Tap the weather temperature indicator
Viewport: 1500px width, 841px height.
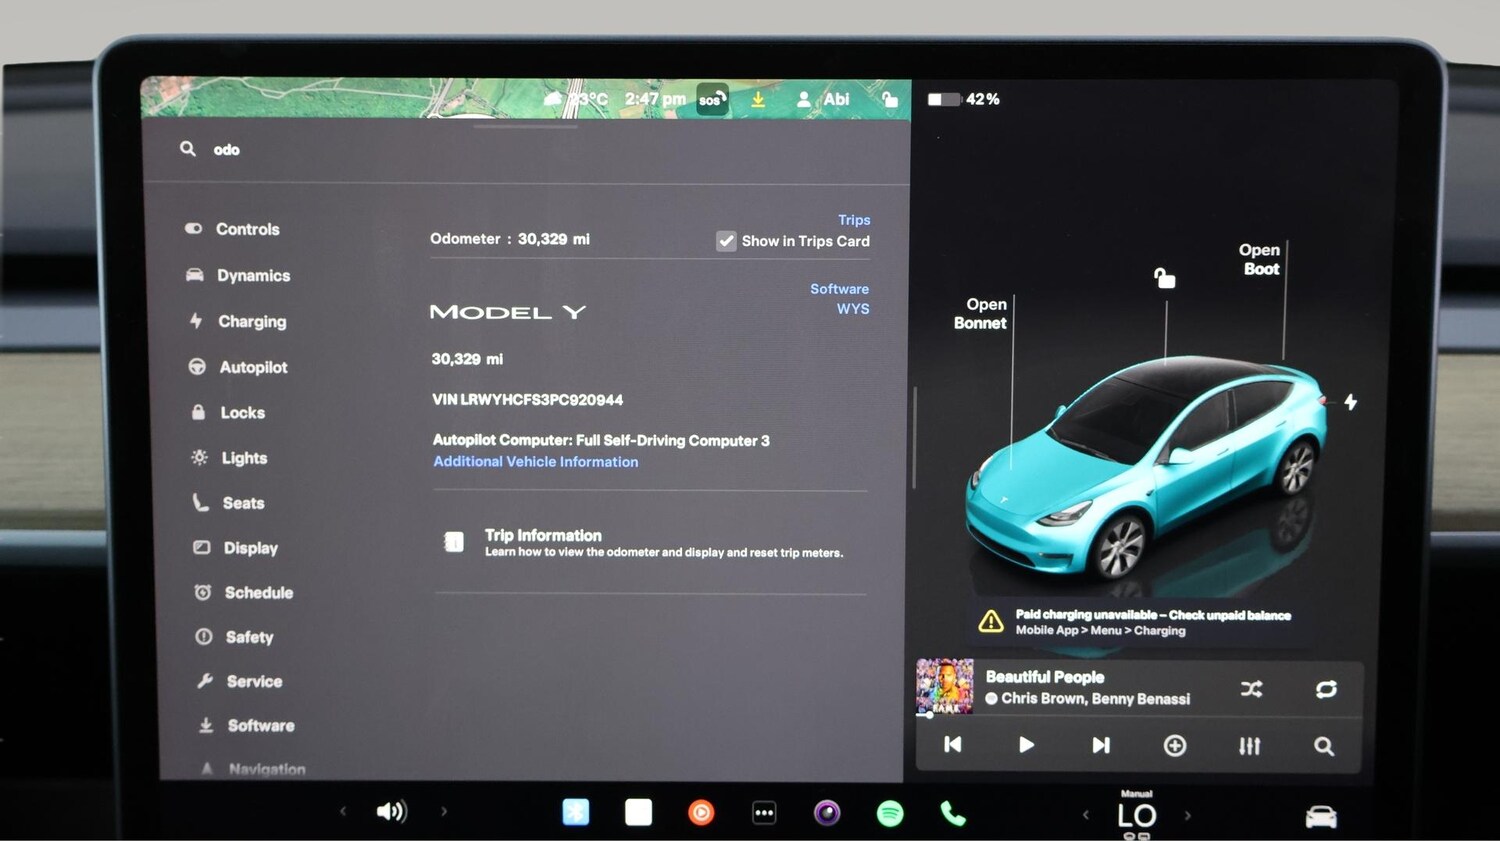[x=577, y=99]
